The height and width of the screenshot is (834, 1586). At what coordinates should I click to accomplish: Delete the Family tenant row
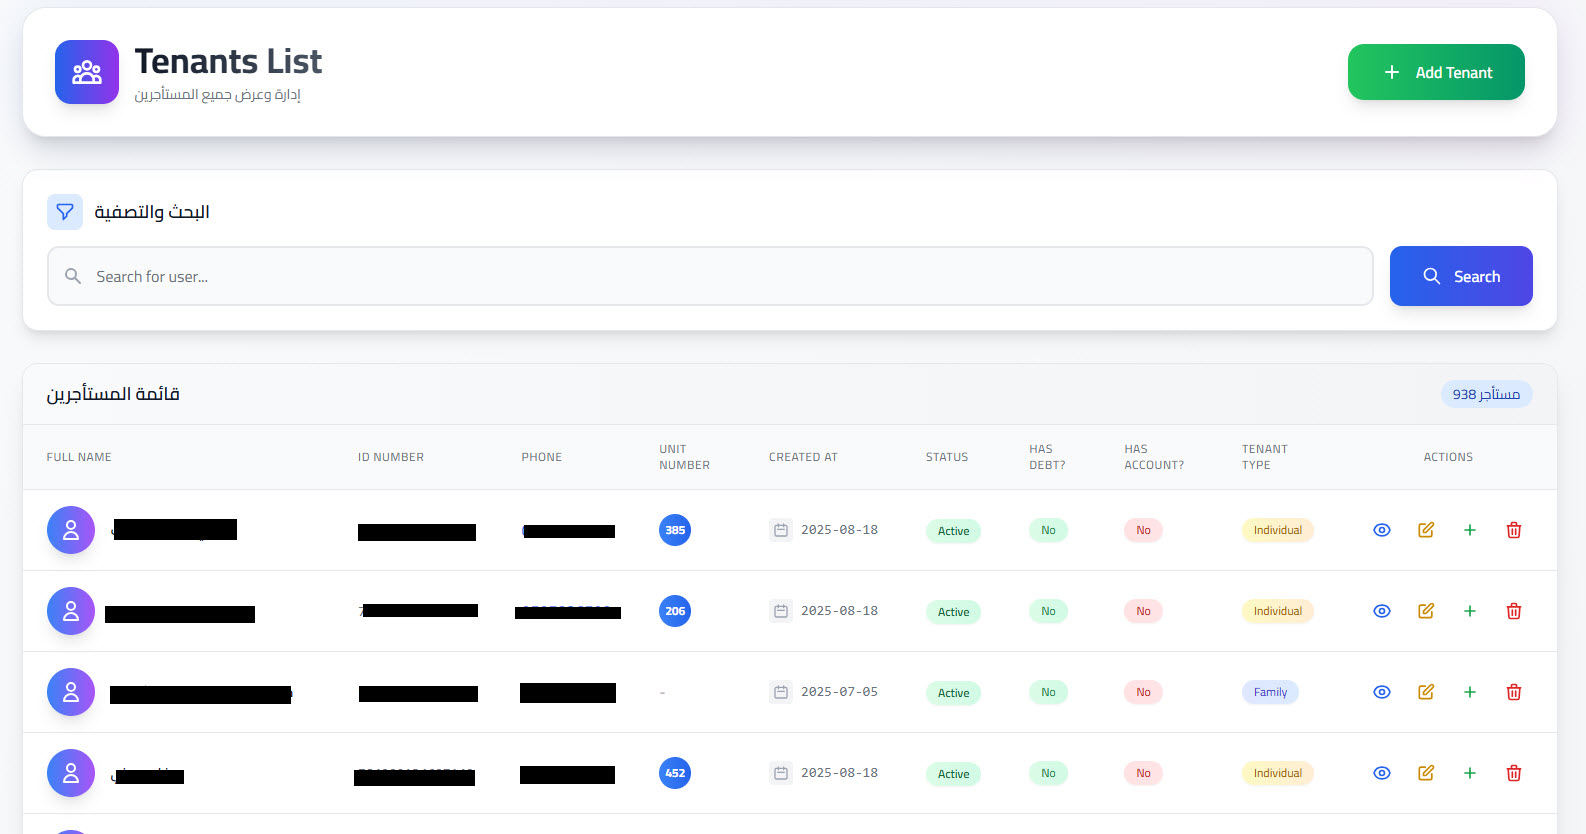1514,692
